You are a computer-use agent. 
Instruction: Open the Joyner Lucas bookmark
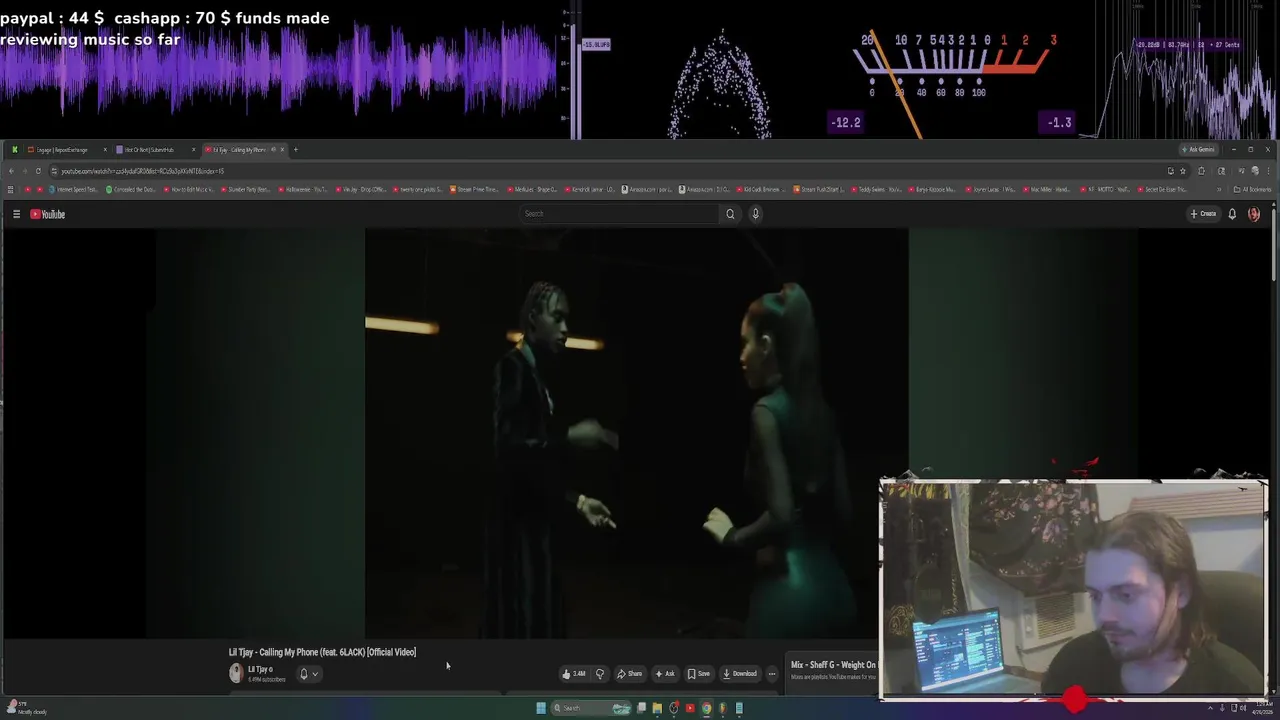click(992, 189)
